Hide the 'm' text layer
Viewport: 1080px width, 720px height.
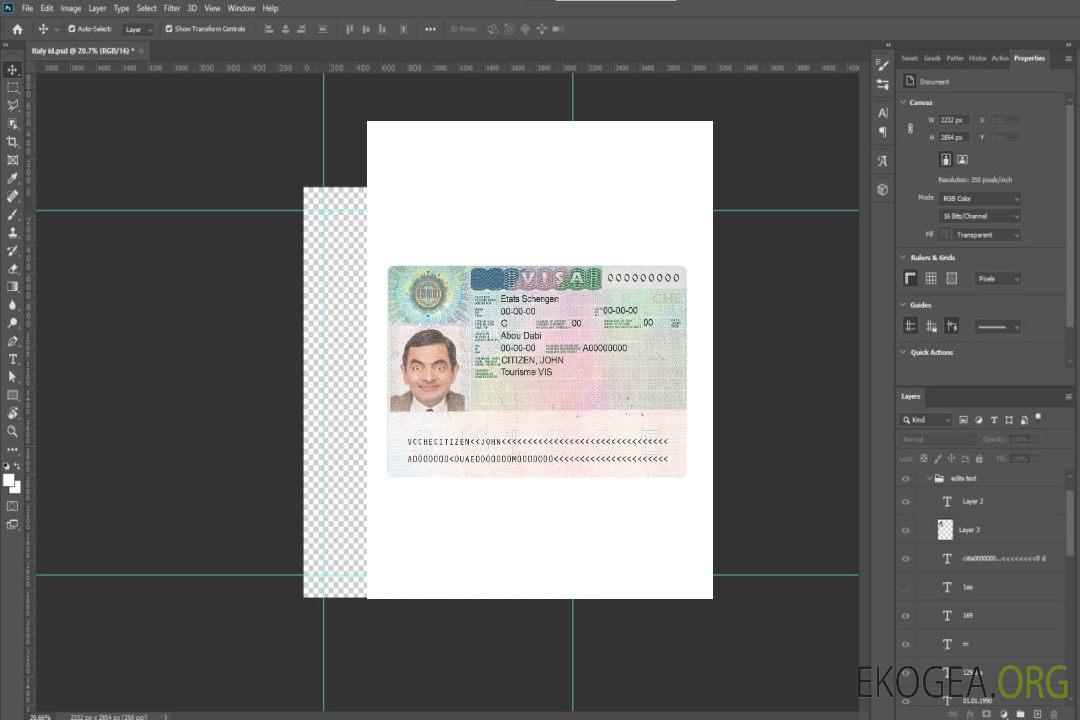pyautogui.click(x=906, y=645)
